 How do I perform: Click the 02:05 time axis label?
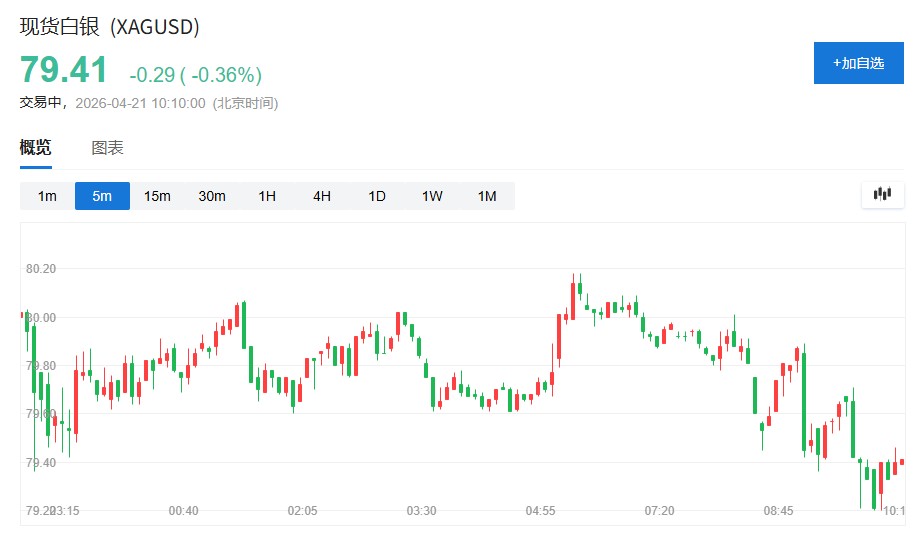[302, 511]
